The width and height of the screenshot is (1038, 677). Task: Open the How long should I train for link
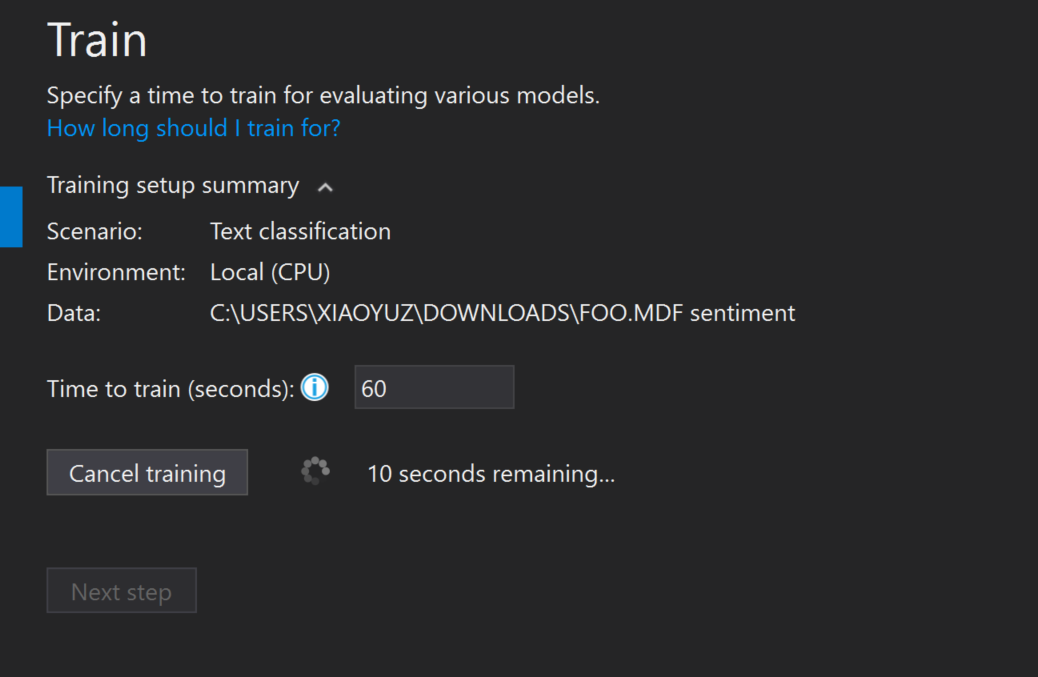pyautogui.click(x=192, y=128)
